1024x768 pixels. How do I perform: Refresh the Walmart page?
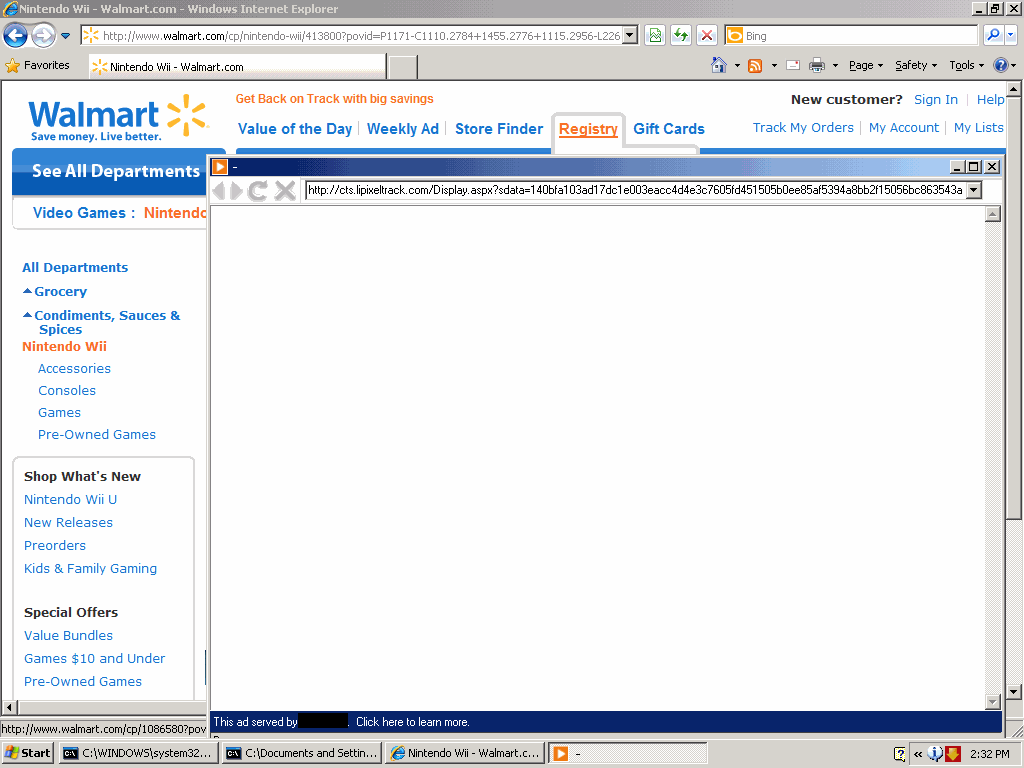pos(680,36)
